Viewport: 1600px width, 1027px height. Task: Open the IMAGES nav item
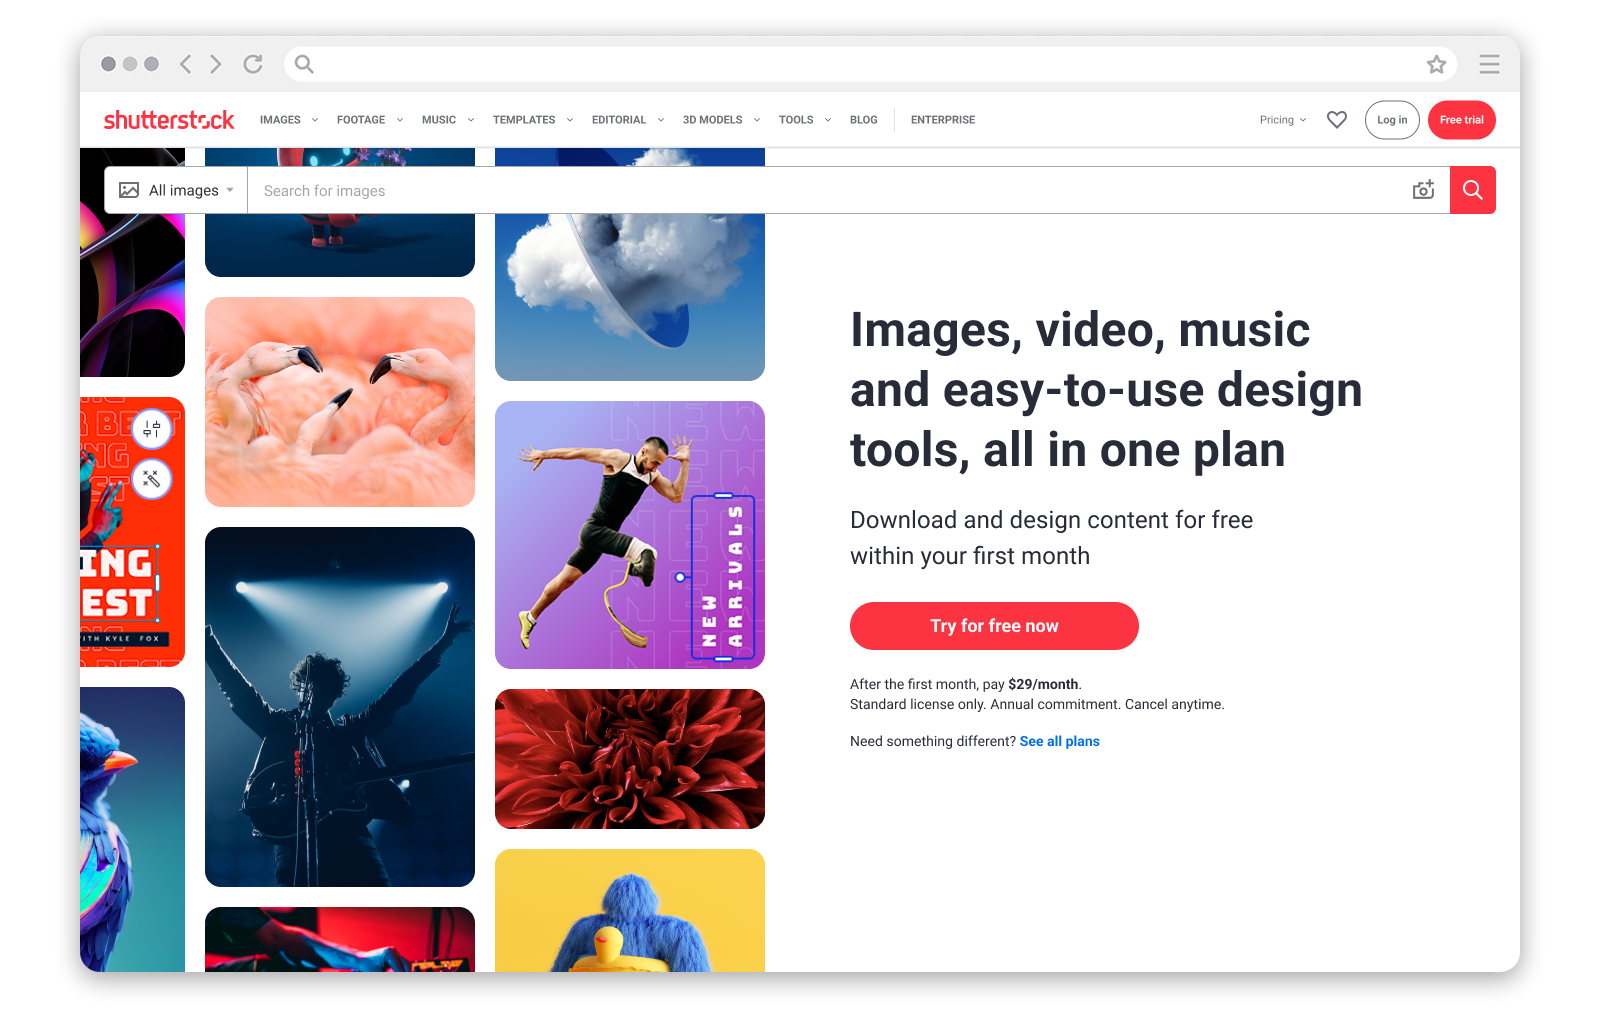click(x=280, y=120)
